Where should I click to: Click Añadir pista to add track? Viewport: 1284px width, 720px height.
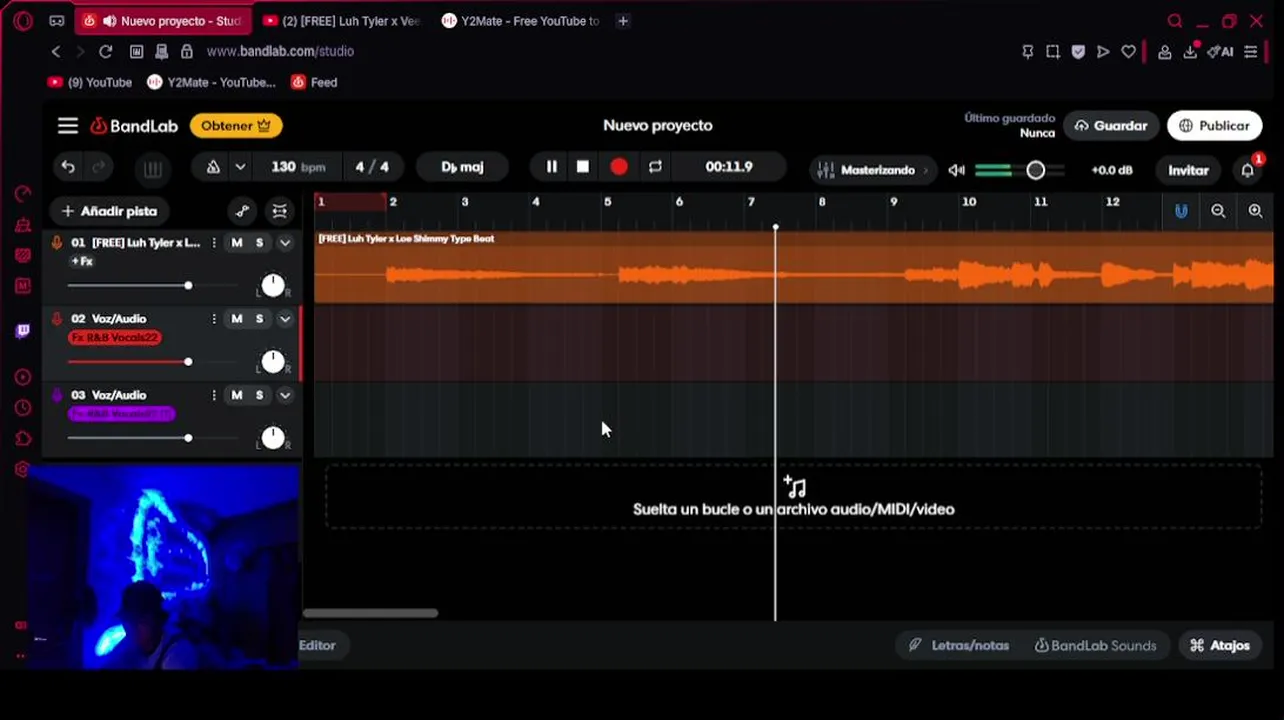110,211
